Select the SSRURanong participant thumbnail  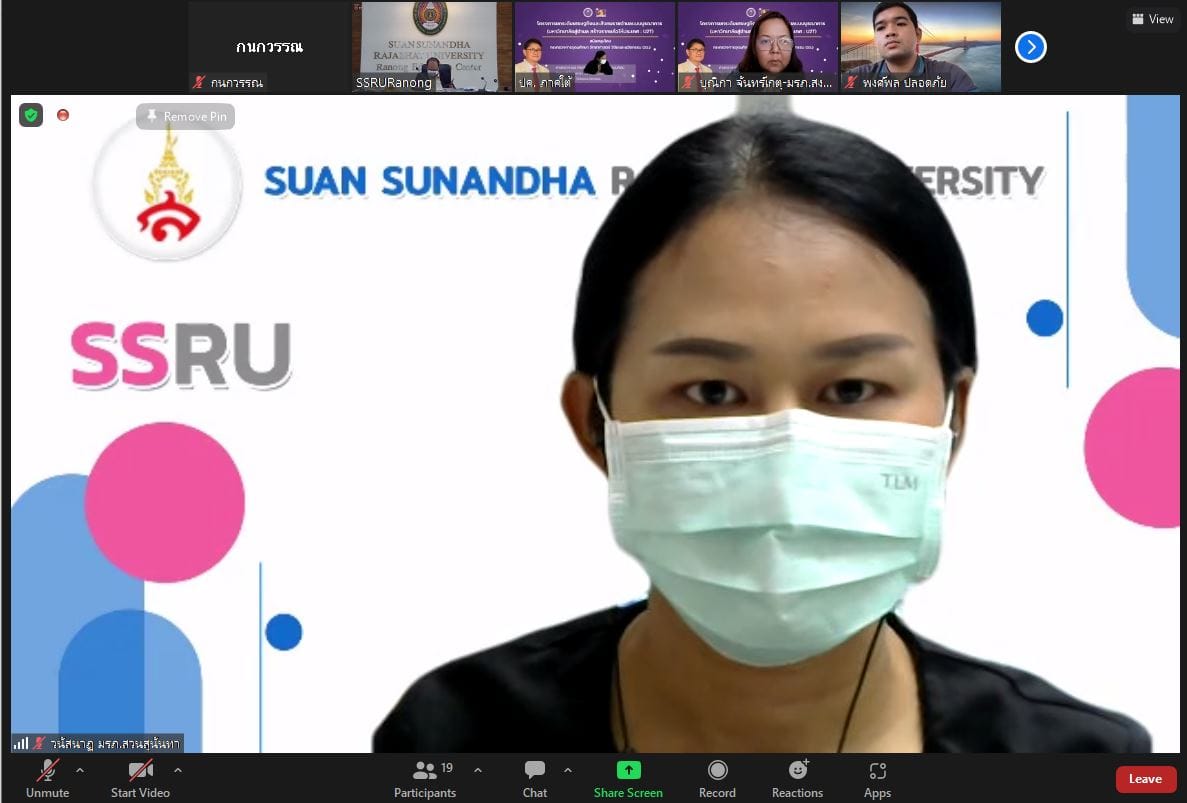pyautogui.click(x=431, y=47)
